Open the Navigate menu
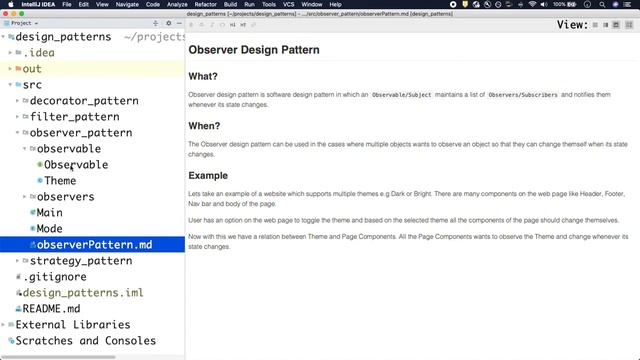 pyautogui.click(x=127, y=4)
